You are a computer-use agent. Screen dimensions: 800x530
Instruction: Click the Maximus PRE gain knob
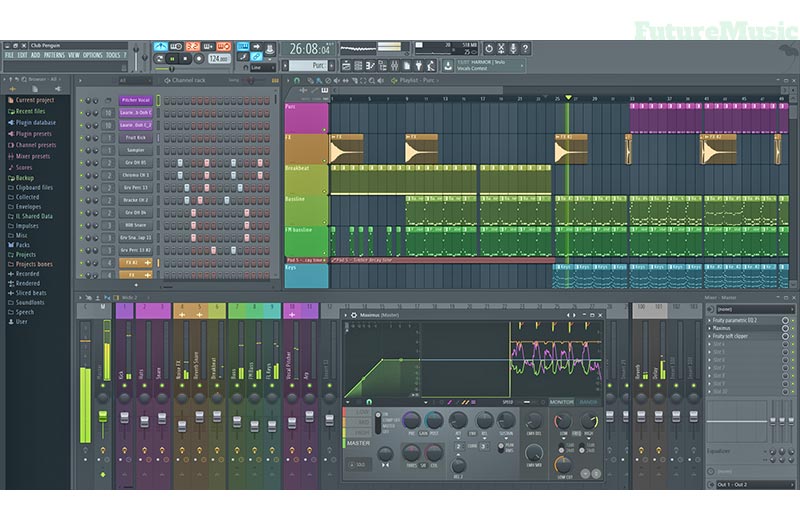411,420
